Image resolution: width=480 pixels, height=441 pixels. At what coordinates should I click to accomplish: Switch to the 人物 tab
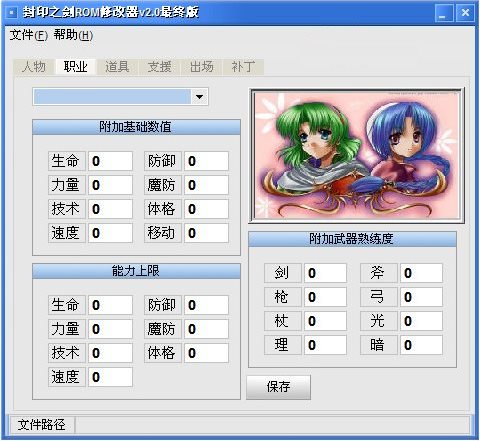click(x=34, y=67)
